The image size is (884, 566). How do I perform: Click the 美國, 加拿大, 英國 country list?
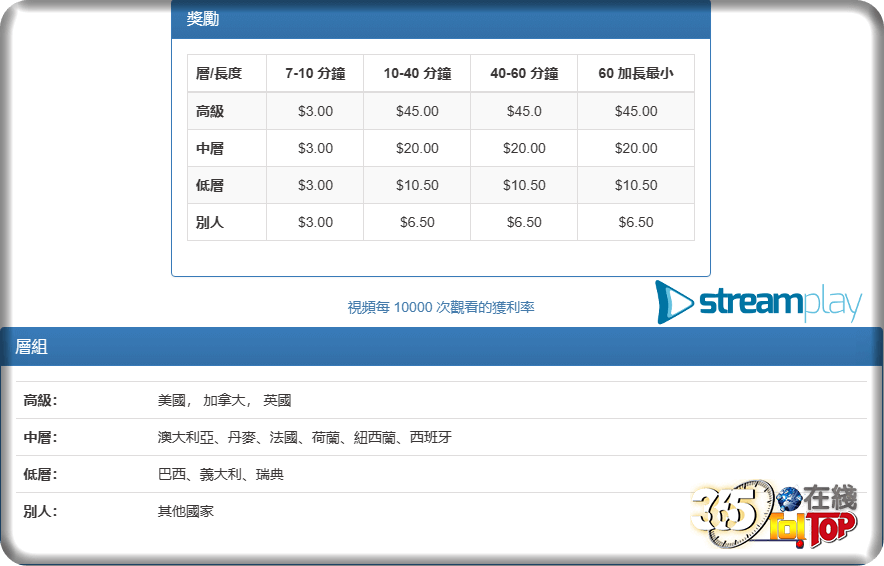(x=224, y=401)
